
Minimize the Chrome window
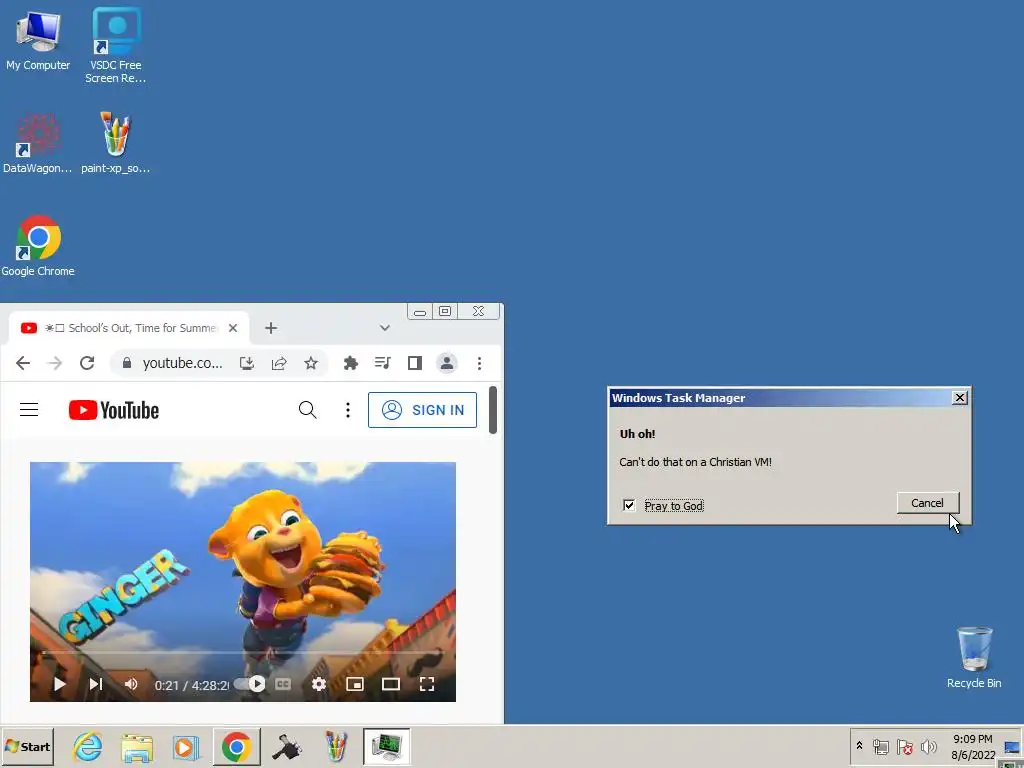pos(420,312)
